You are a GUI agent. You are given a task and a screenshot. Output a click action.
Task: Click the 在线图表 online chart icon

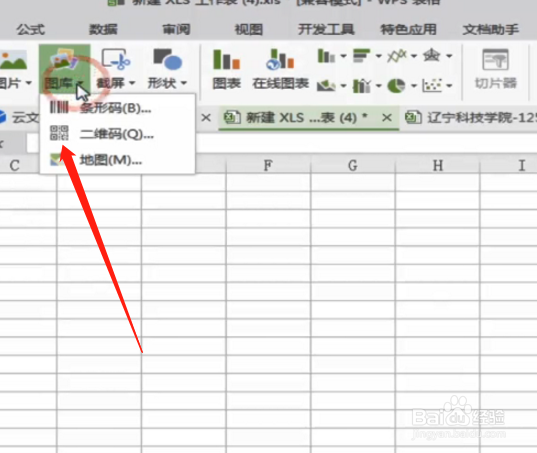pos(280,59)
